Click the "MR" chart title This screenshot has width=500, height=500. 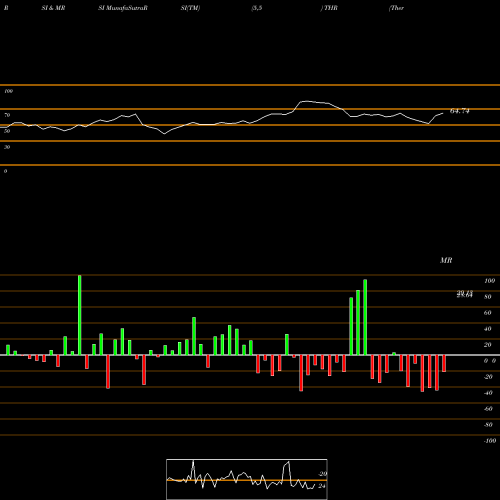click(446, 260)
